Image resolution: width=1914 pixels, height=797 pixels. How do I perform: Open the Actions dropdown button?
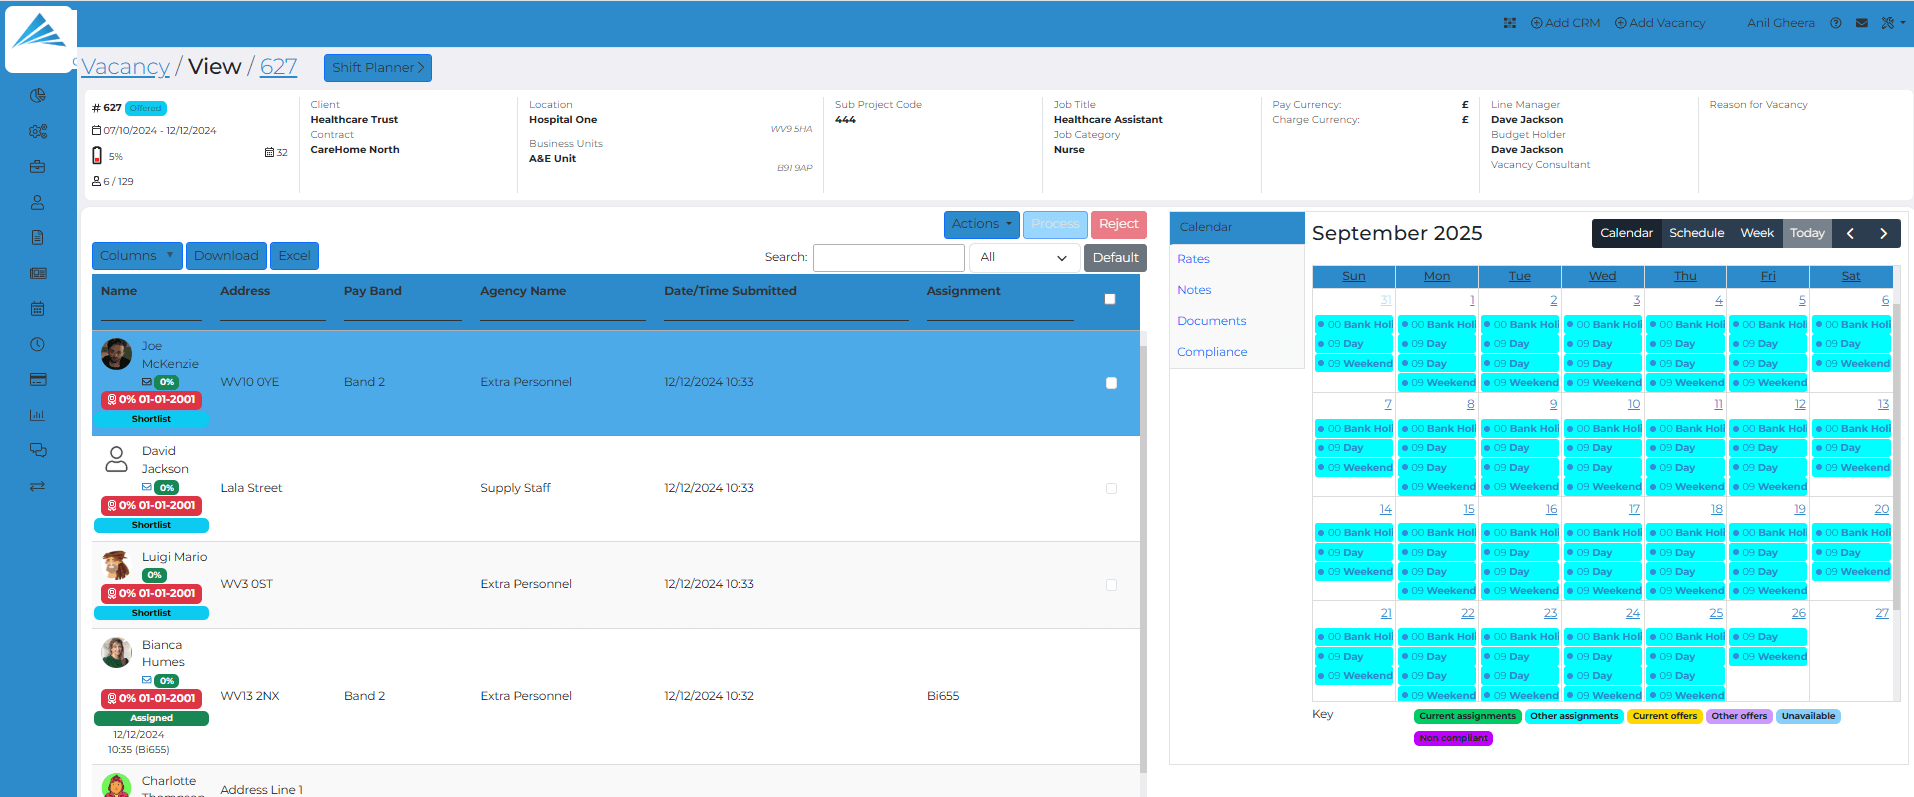click(x=981, y=224)
